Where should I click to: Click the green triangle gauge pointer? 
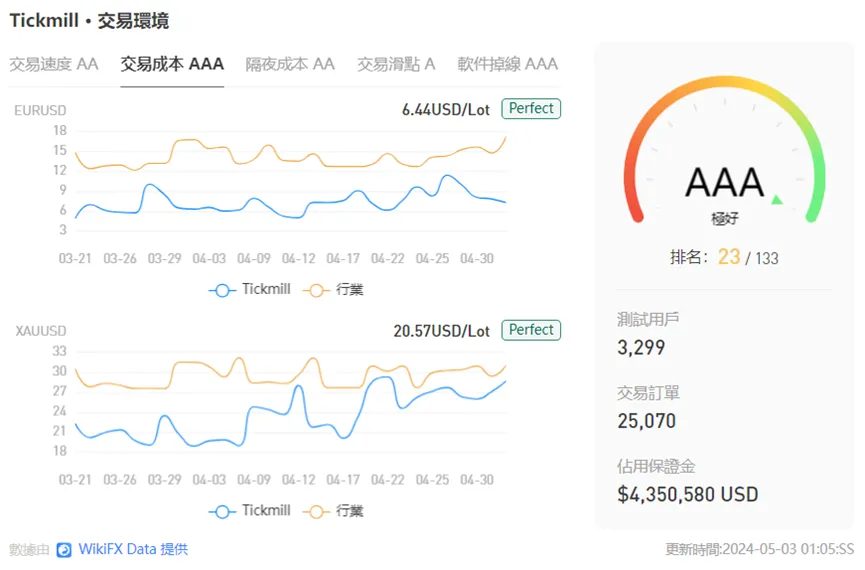point(777,199)
